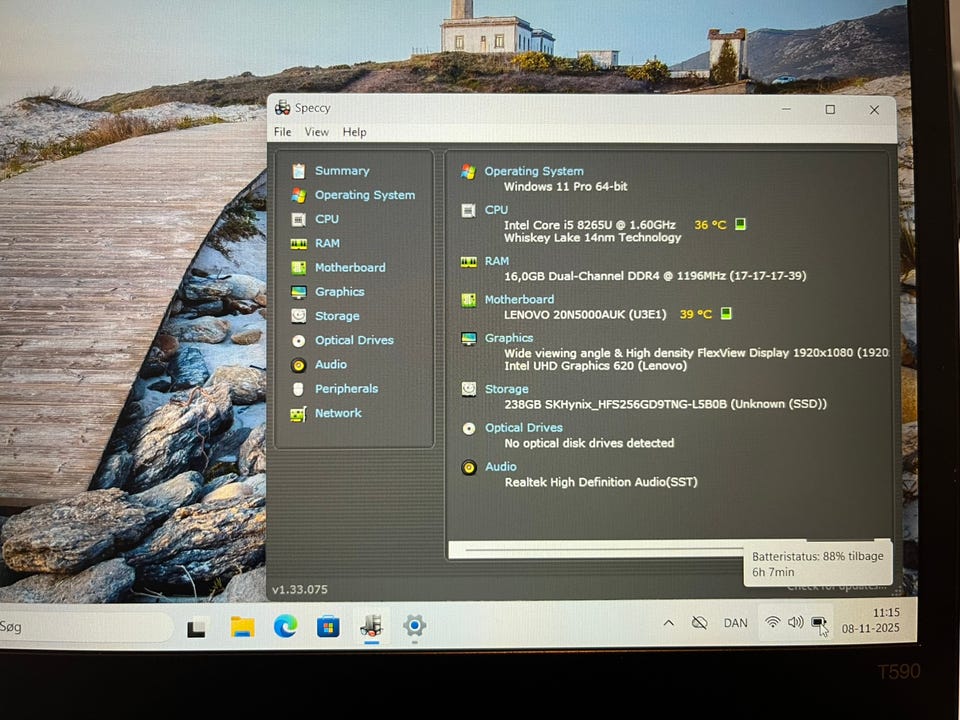The width and height of the screenshot is (960, 720).
Task: Select Summary in the sidebar
Action: (x=342, y=171)
